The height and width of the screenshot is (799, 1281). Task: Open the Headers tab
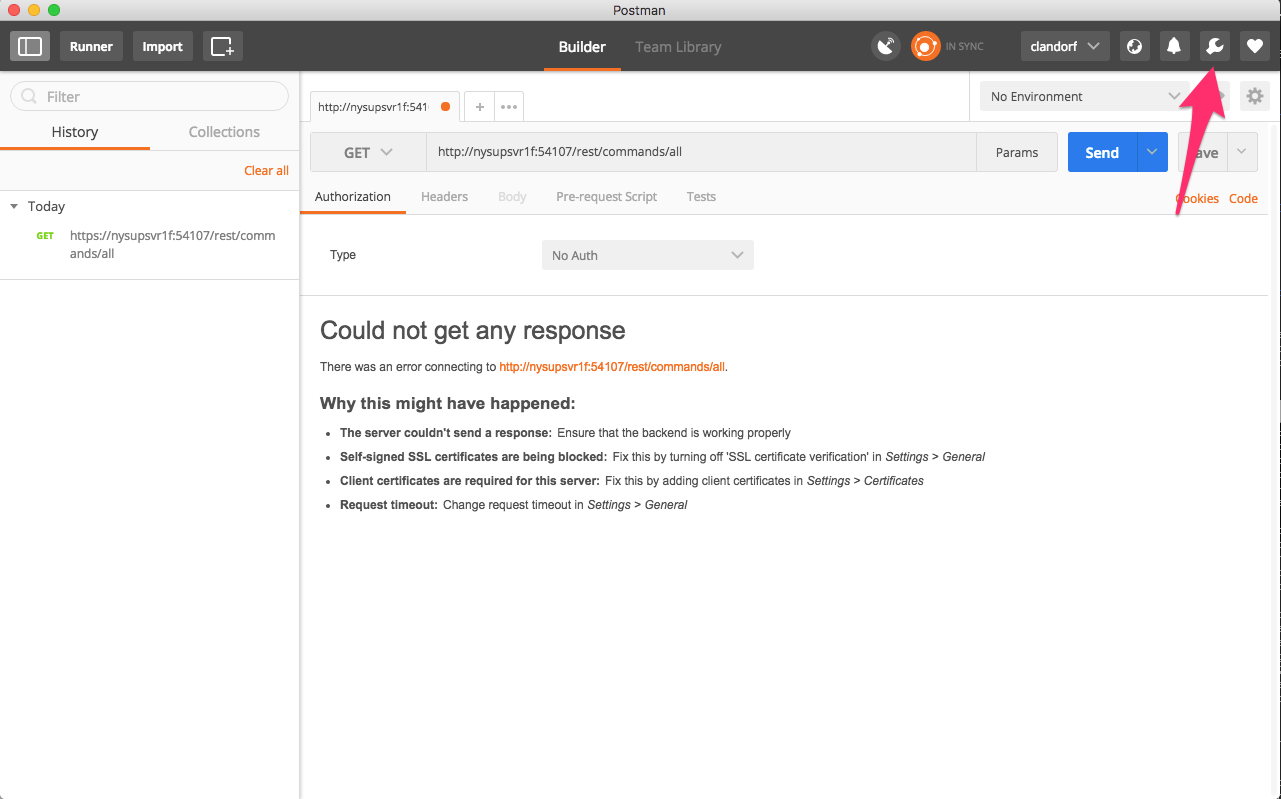click(444, 197)
